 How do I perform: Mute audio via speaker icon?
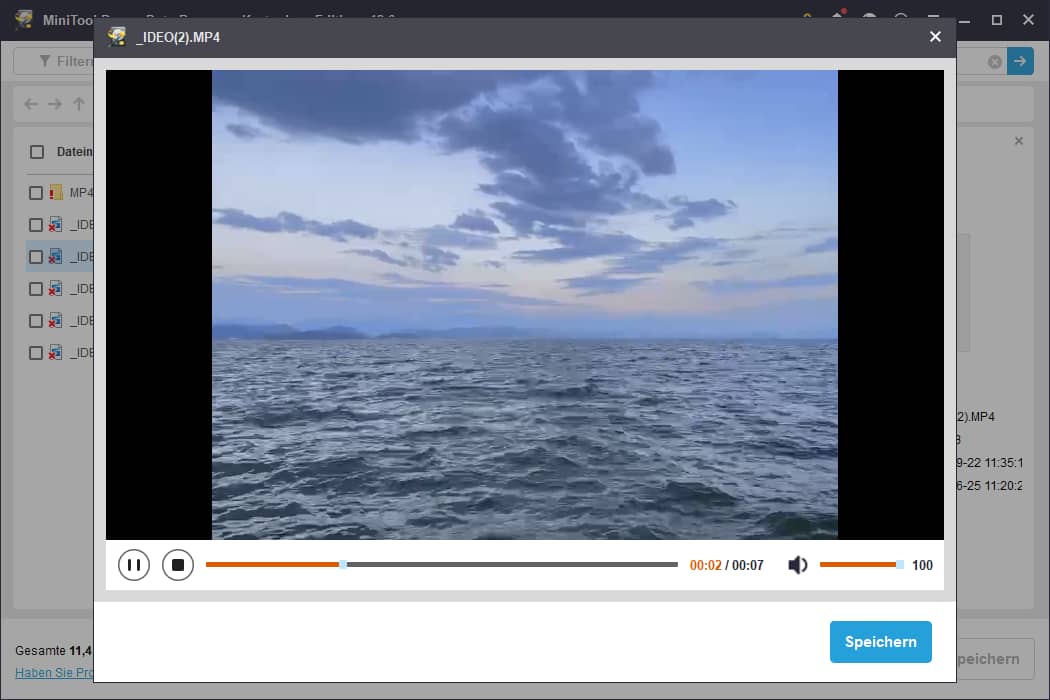pyautogui.click(x=797, y=565)
